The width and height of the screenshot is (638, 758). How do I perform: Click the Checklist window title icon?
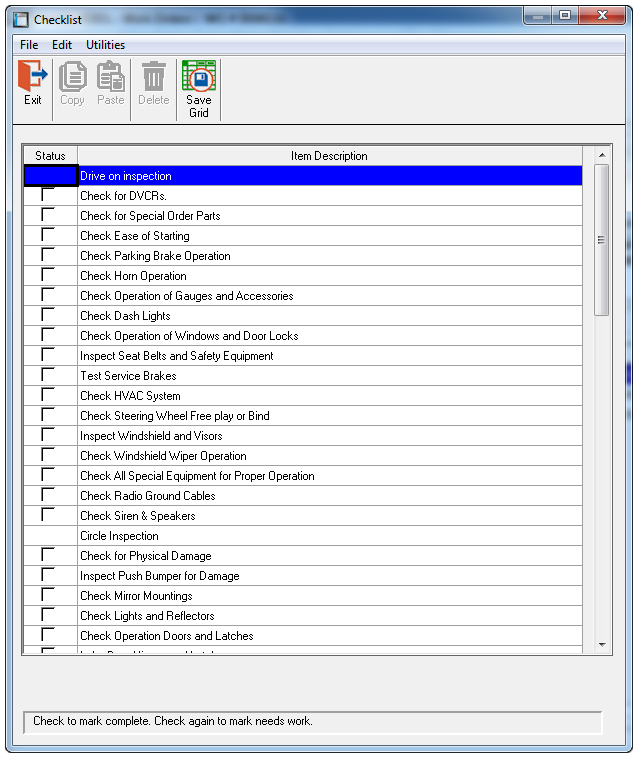tap(20, 19)
